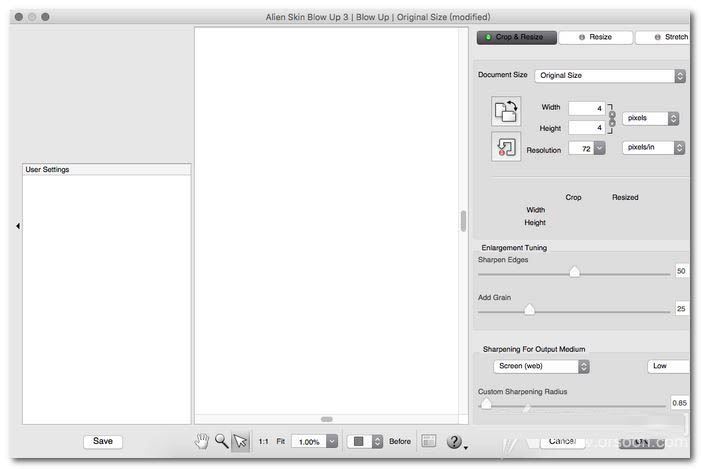Click the Add Grain value box 25

(x=681, y=308)
